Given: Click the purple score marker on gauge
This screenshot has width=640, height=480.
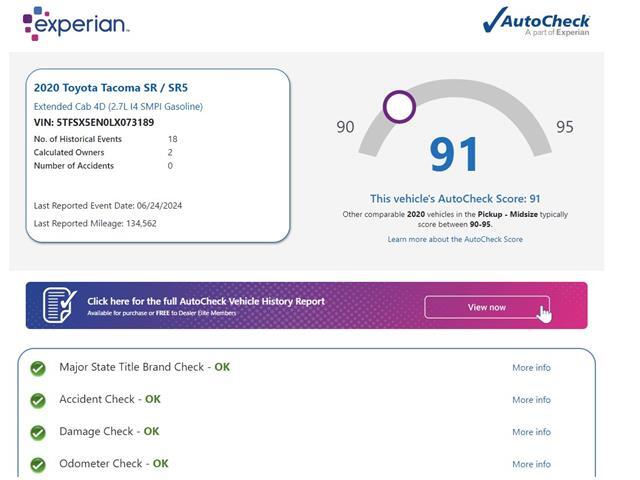Looking at the screenshot, I should [399, 107].
